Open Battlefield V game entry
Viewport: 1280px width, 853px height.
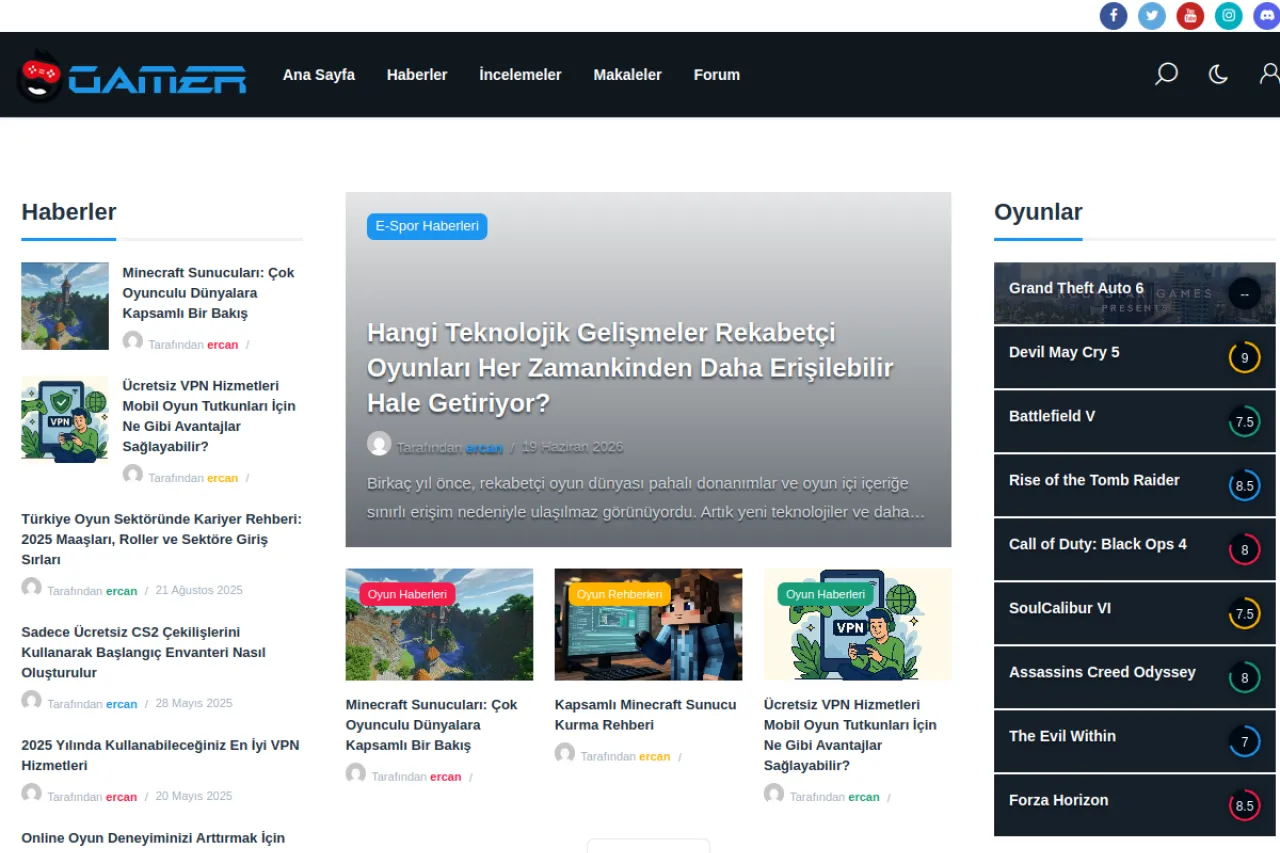(x=1135, y=421)
